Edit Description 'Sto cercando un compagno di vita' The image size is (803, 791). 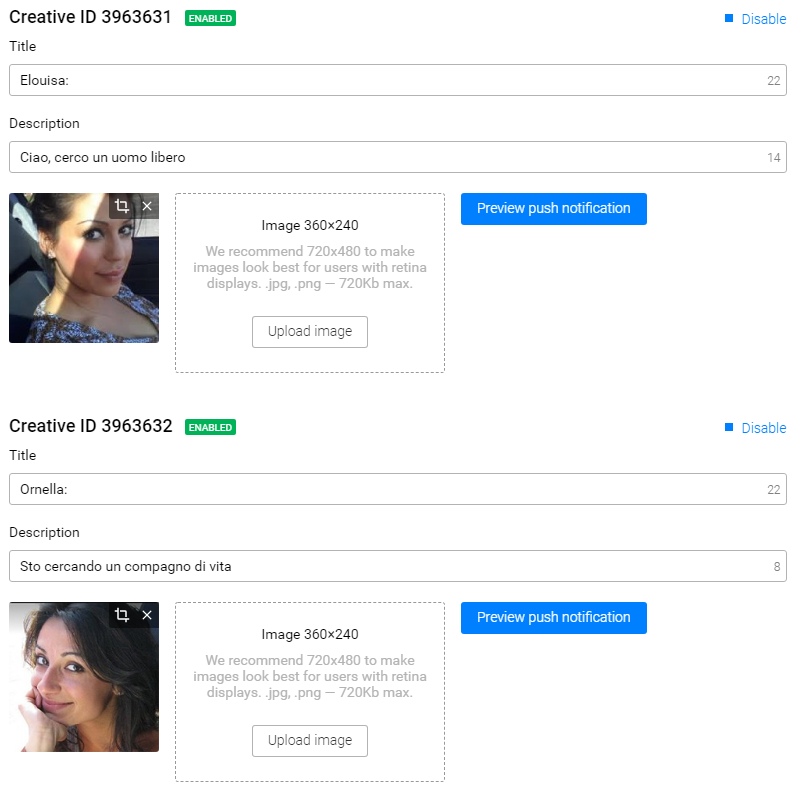[x=398, y=566]
